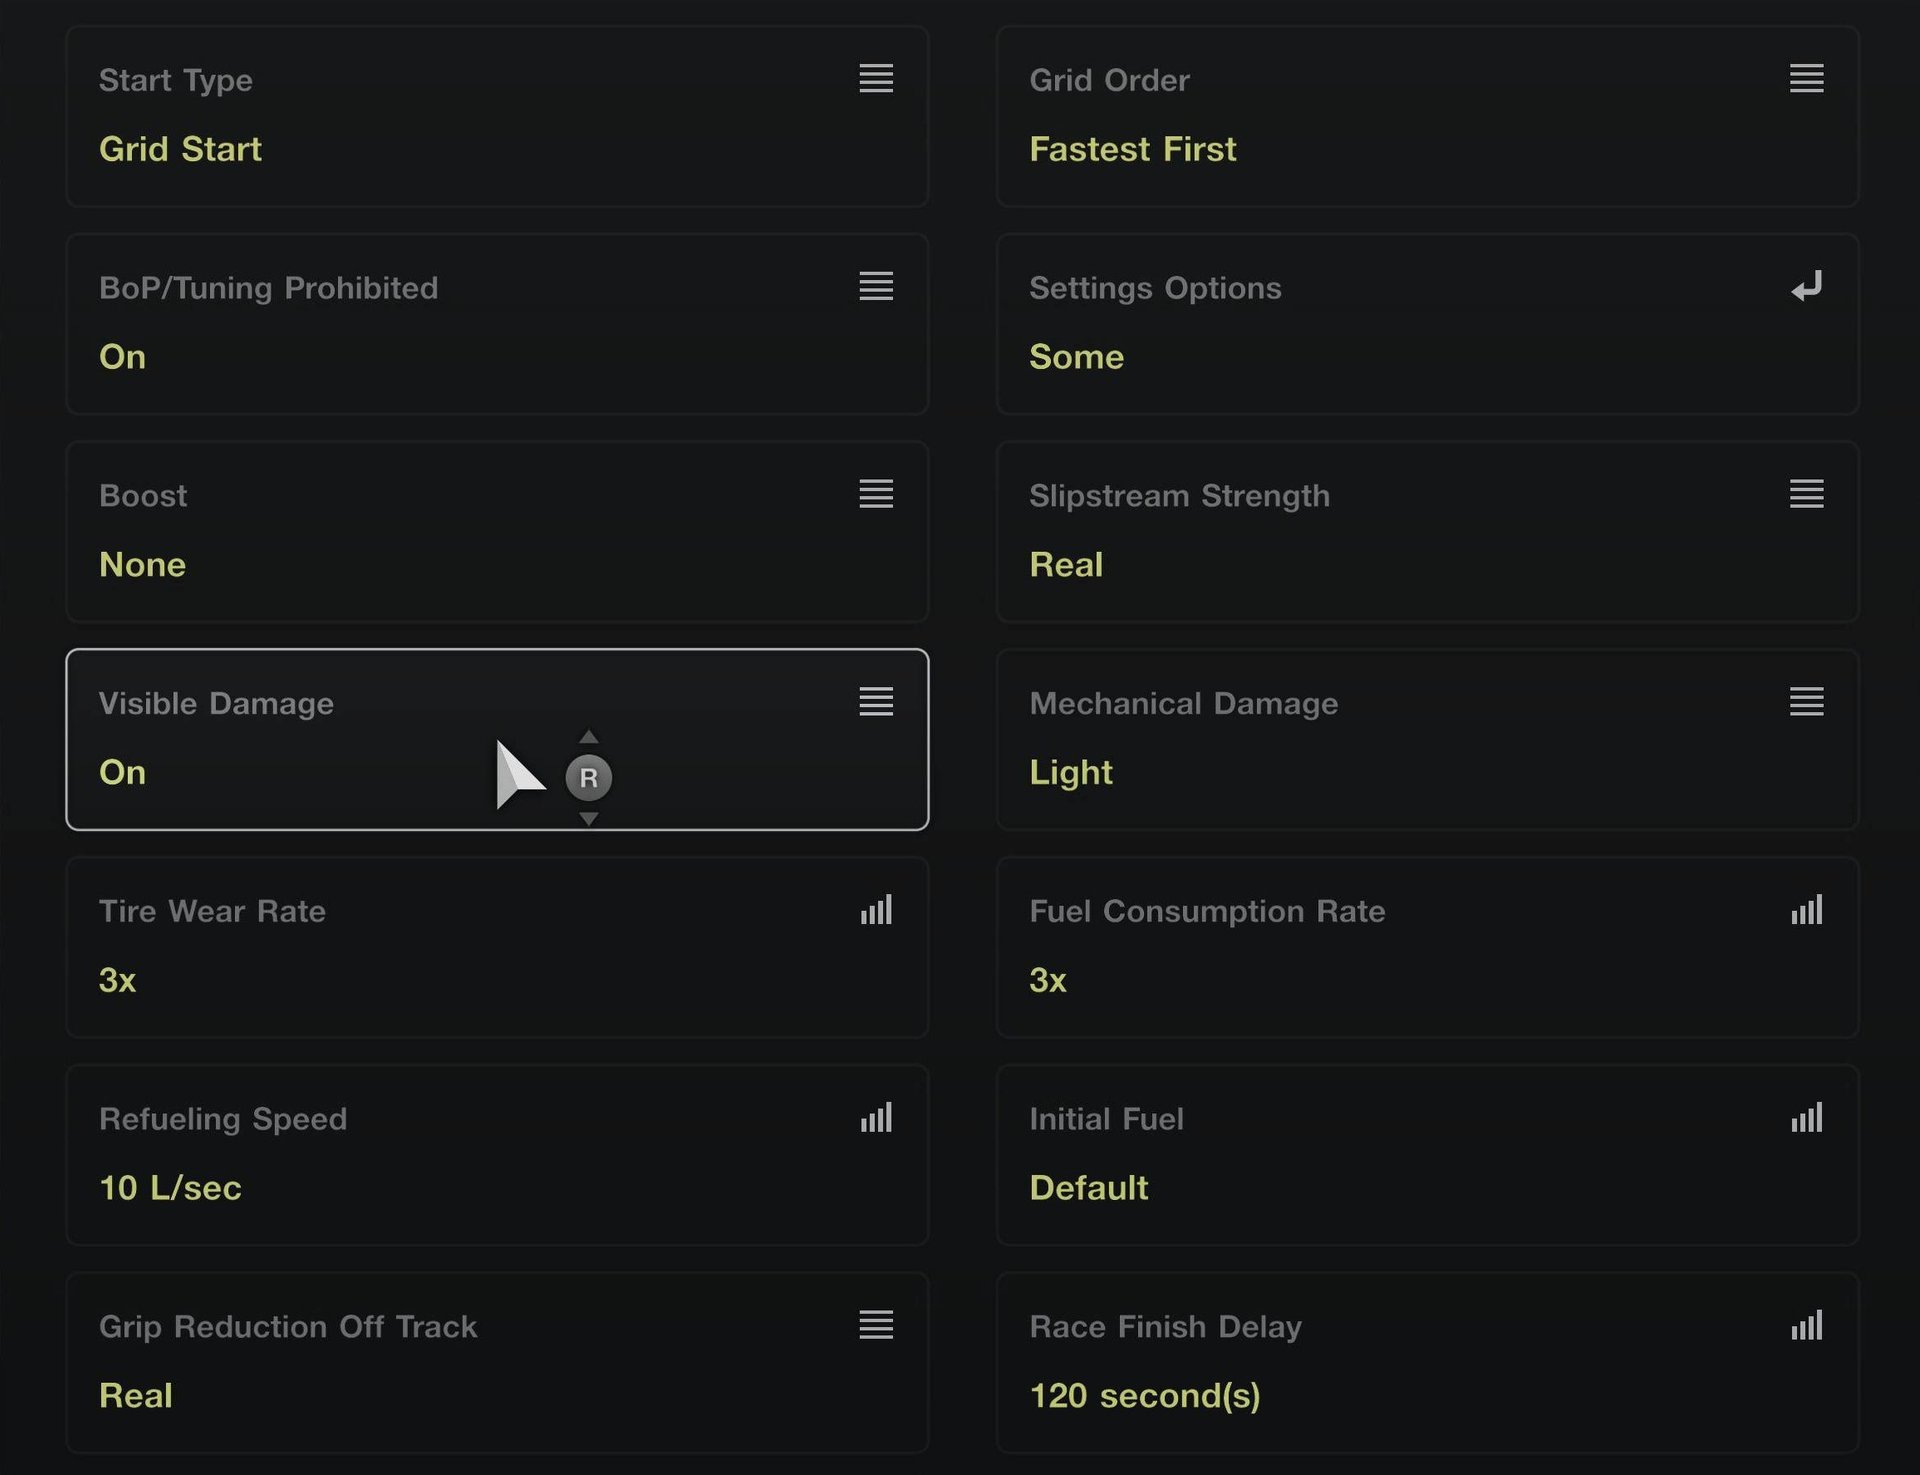Expand the Grip Reduction Off Track options
This screenshot has width=1920, height=1475.
point(875,1325)
